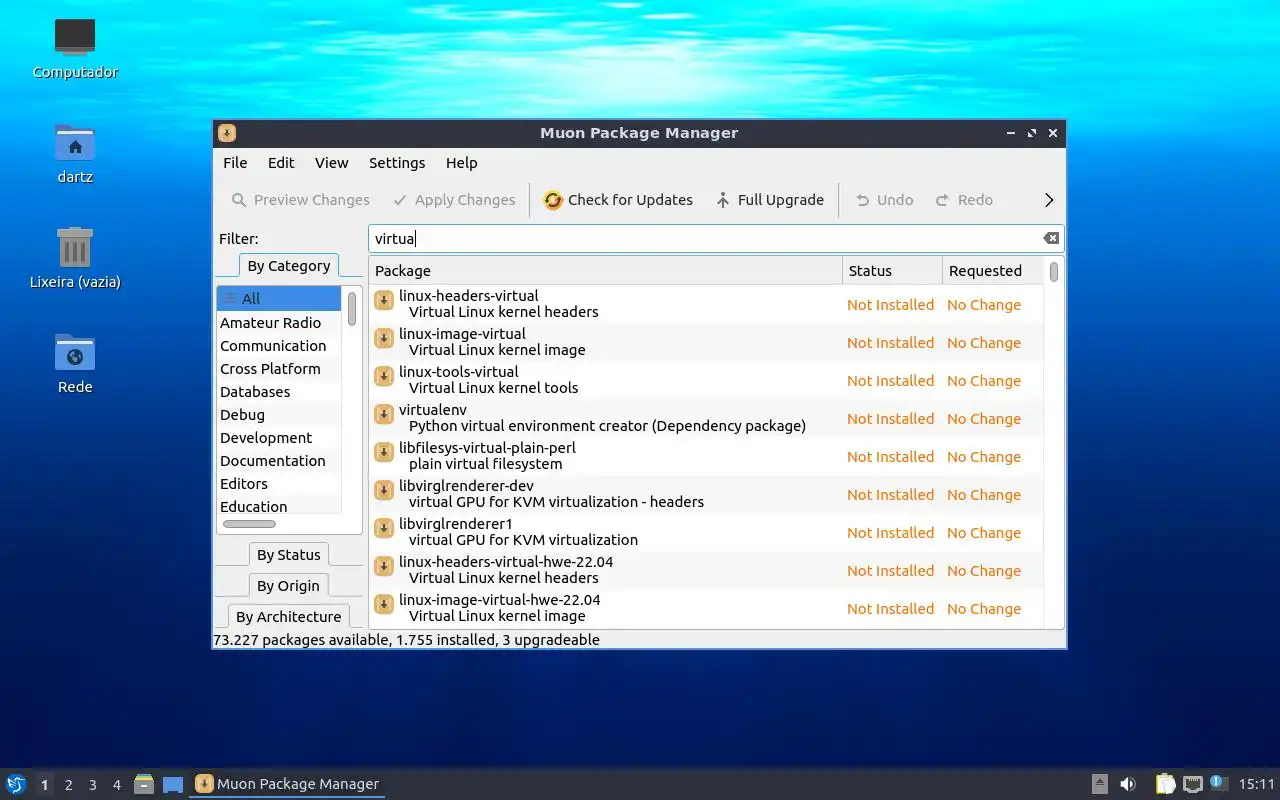1280x800 pixels.
Task: Click the volume icon in system tray
Action: (x=1128, y=784)
